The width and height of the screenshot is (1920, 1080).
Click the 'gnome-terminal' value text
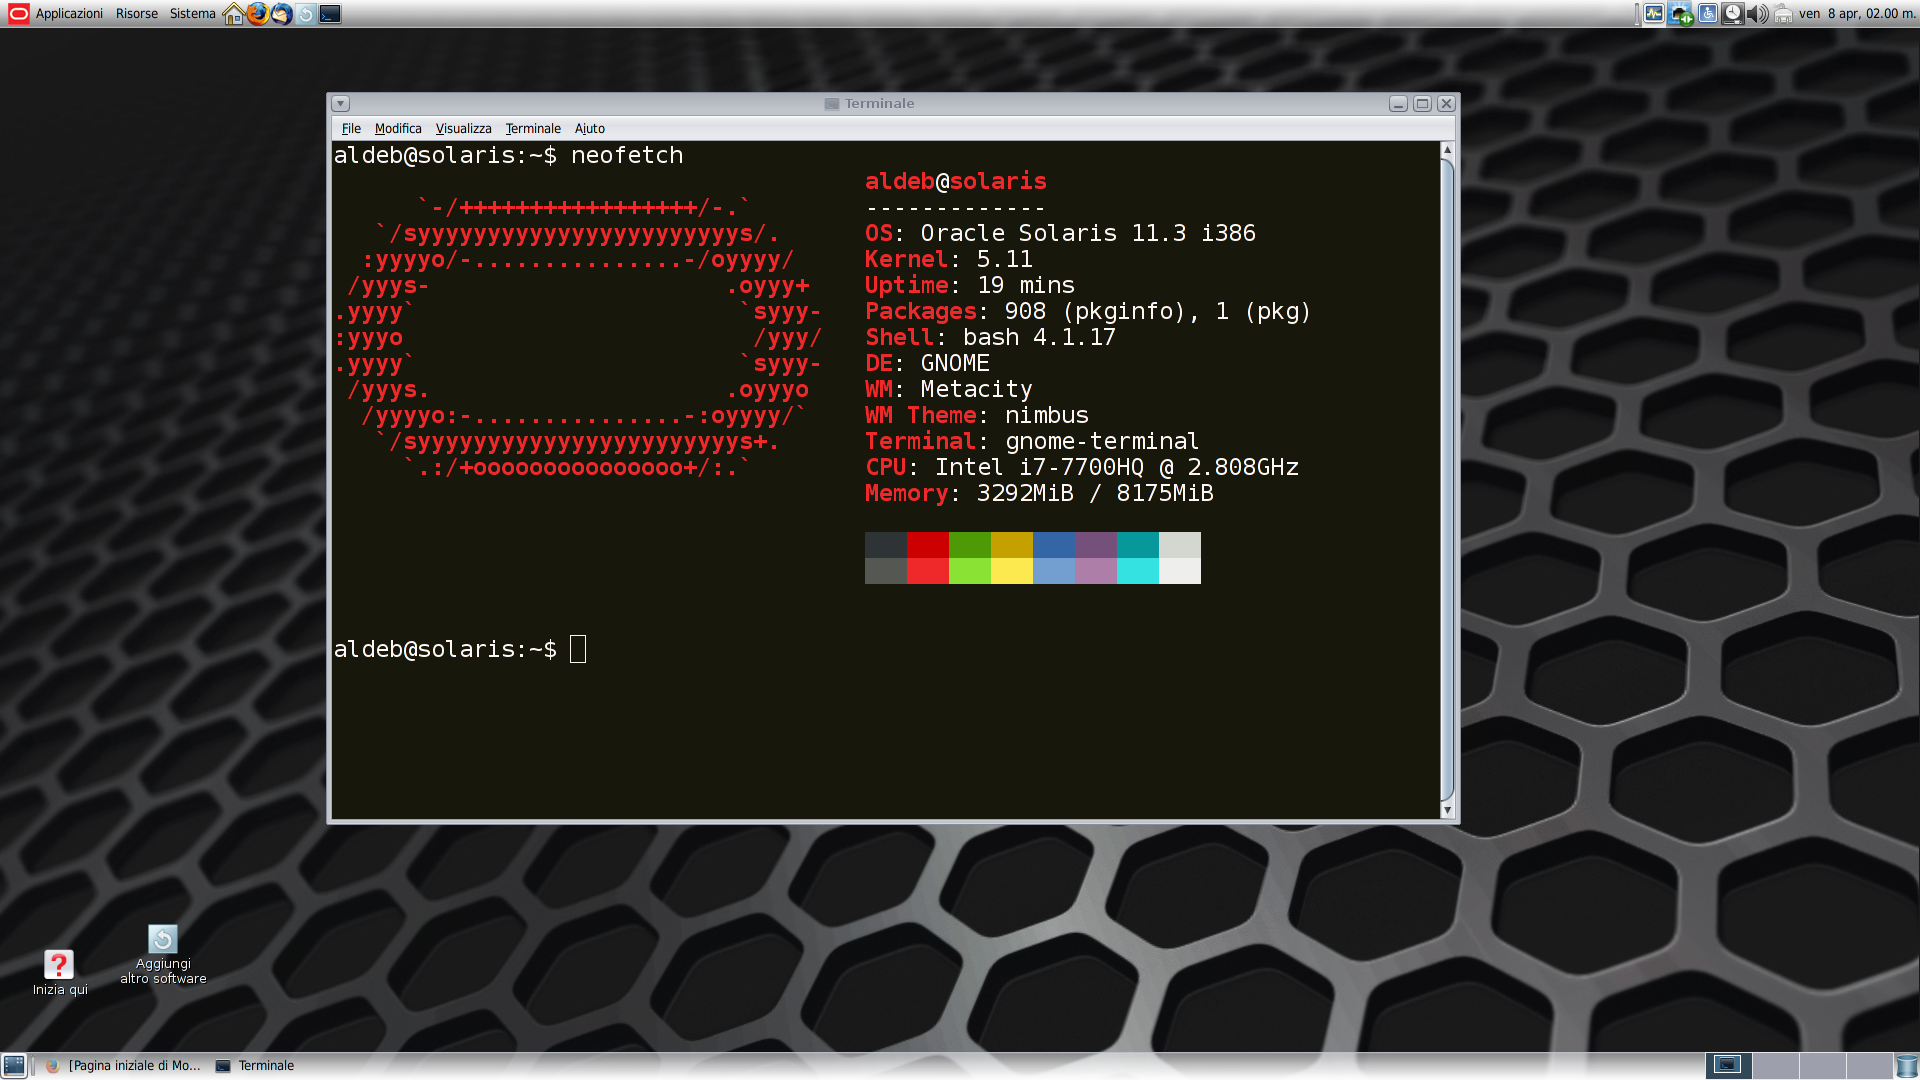(x=1102, y=441)
